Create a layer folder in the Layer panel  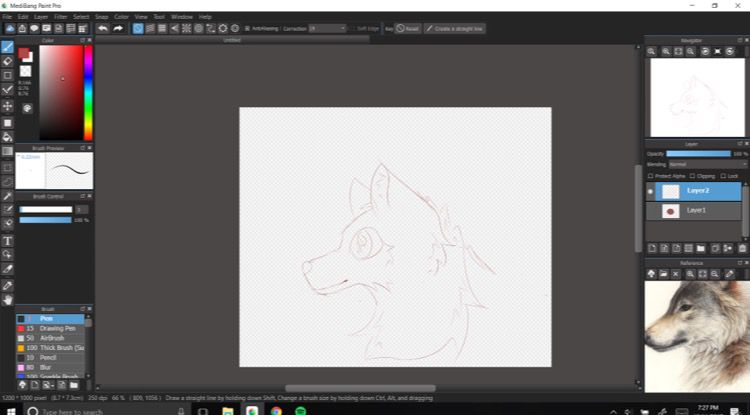(x=701, y=248)
